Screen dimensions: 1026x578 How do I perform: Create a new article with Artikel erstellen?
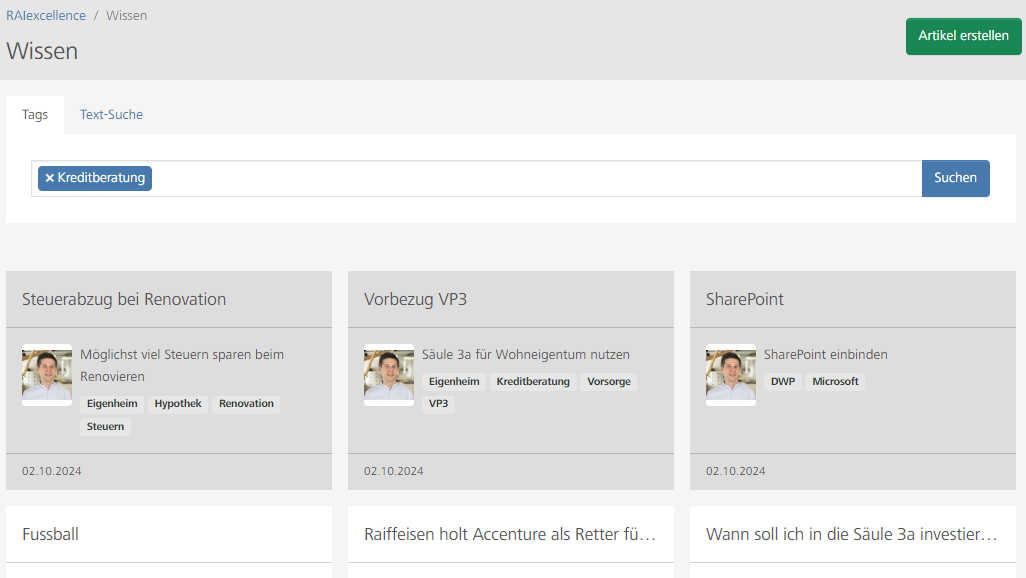point(963,36)
